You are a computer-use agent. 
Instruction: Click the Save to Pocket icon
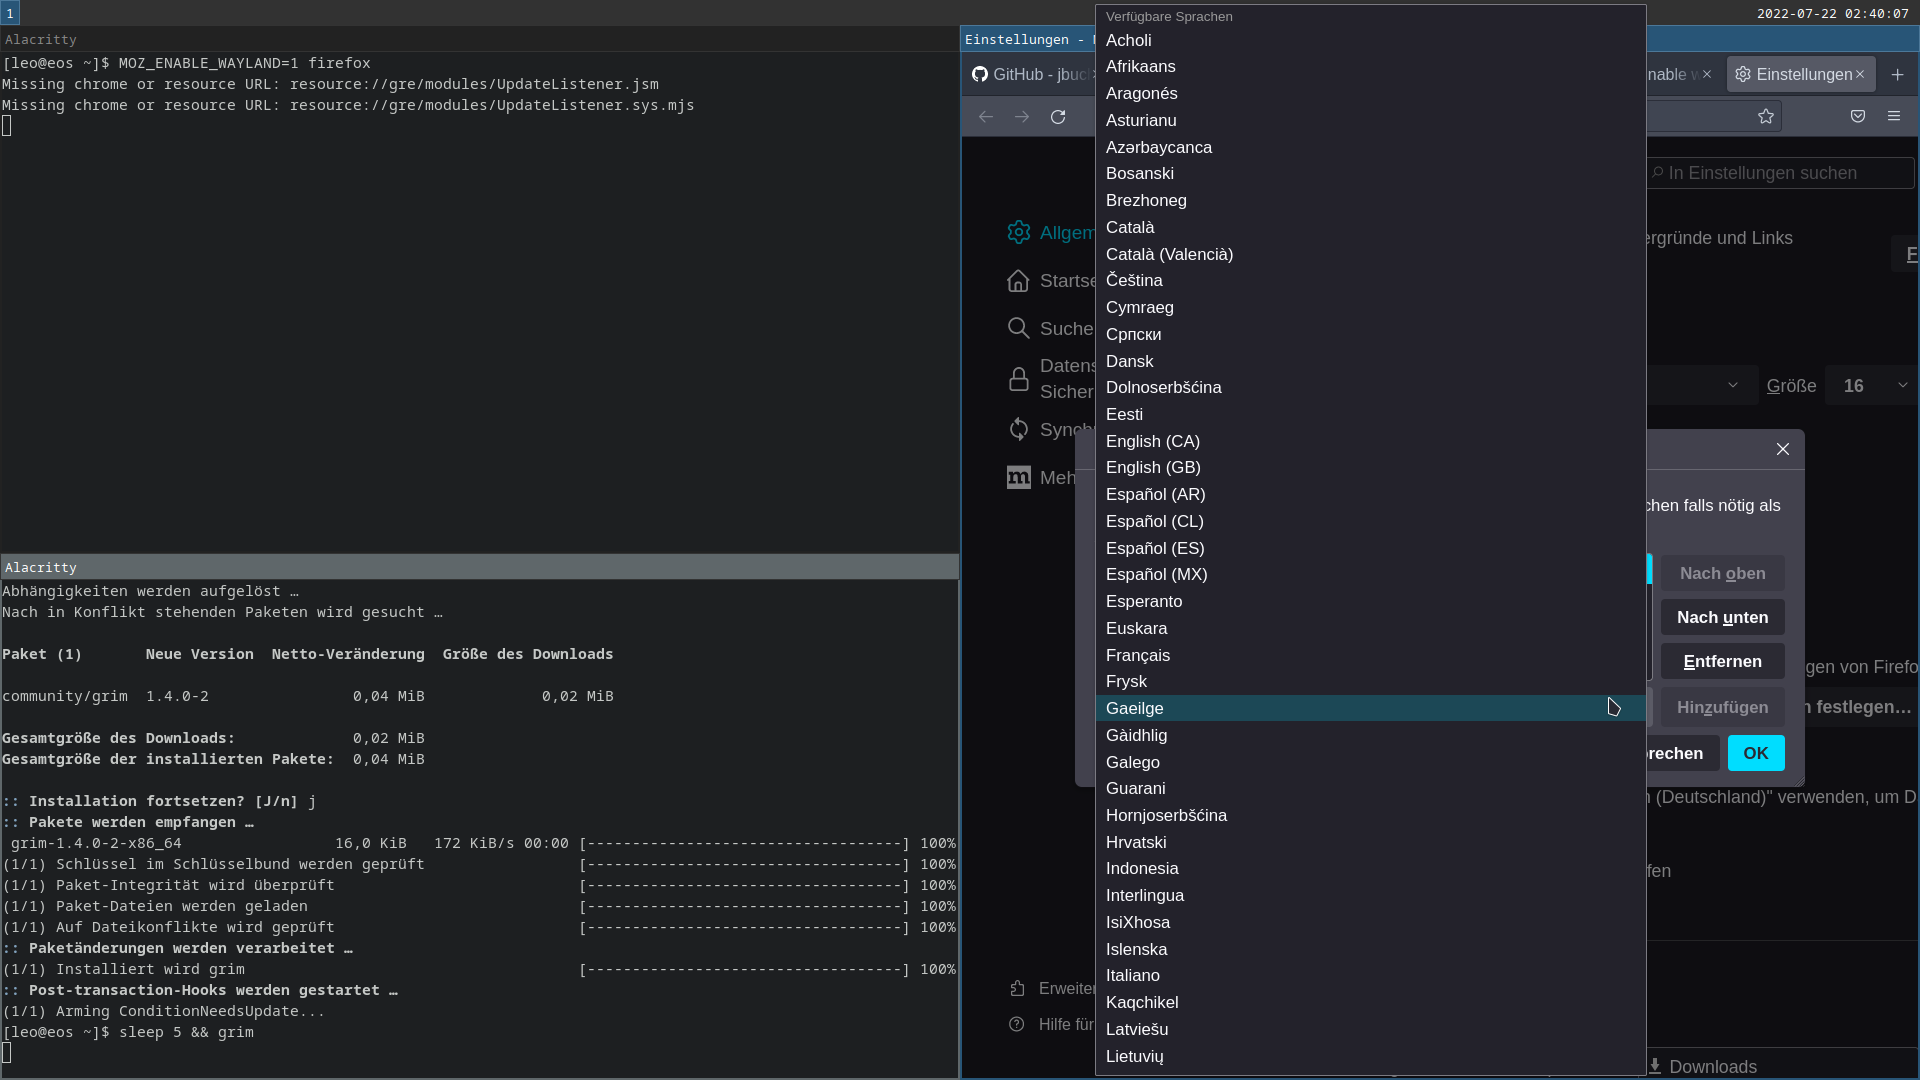1858,116
